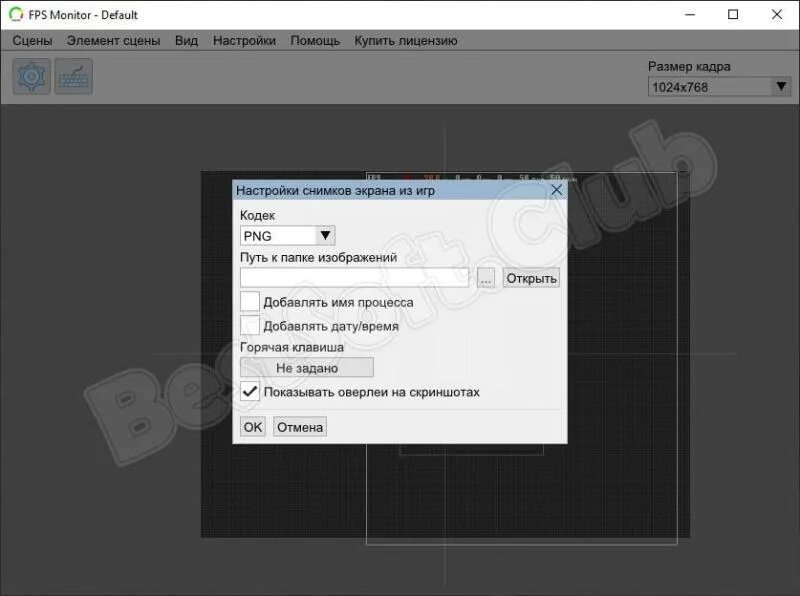Select Купить лицензию in the menu bar
The image size is (800, 596).
click(x=404, y=41)
